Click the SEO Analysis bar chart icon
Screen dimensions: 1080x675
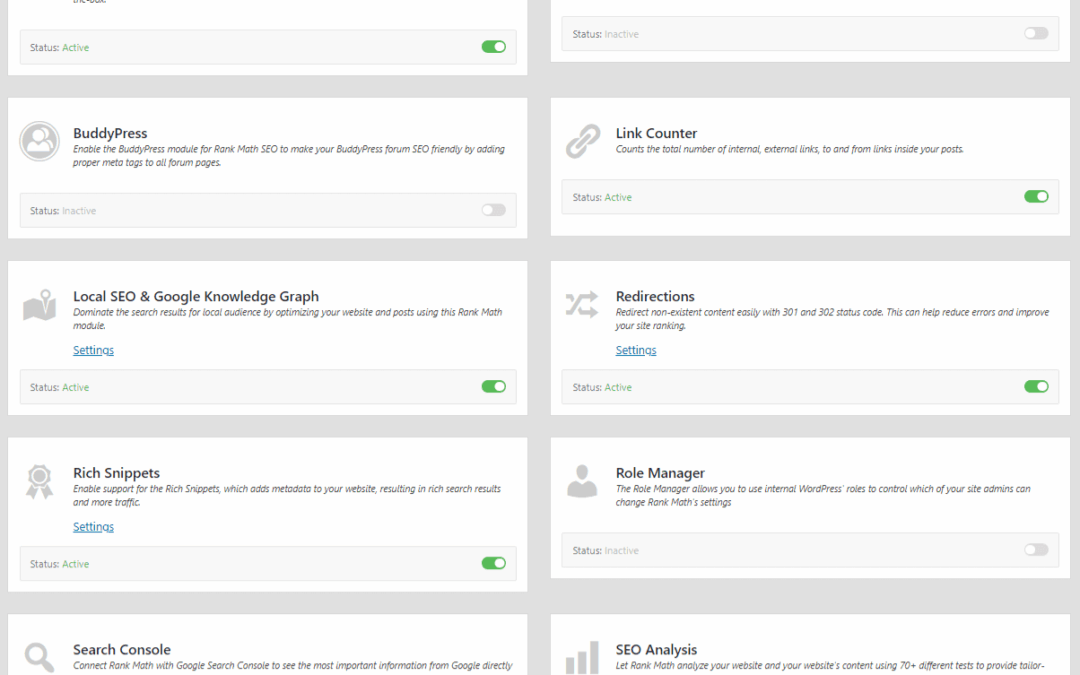(582, 657)
